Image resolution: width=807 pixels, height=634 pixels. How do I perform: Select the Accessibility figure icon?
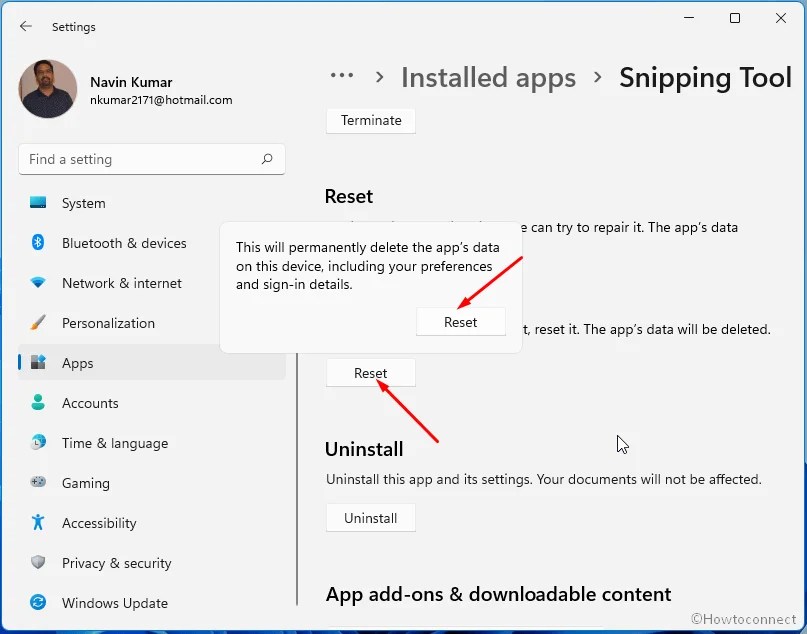(36, 523)
